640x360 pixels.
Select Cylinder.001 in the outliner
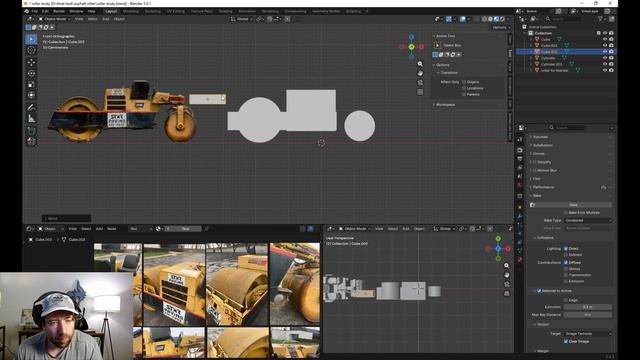click(551, 64)
